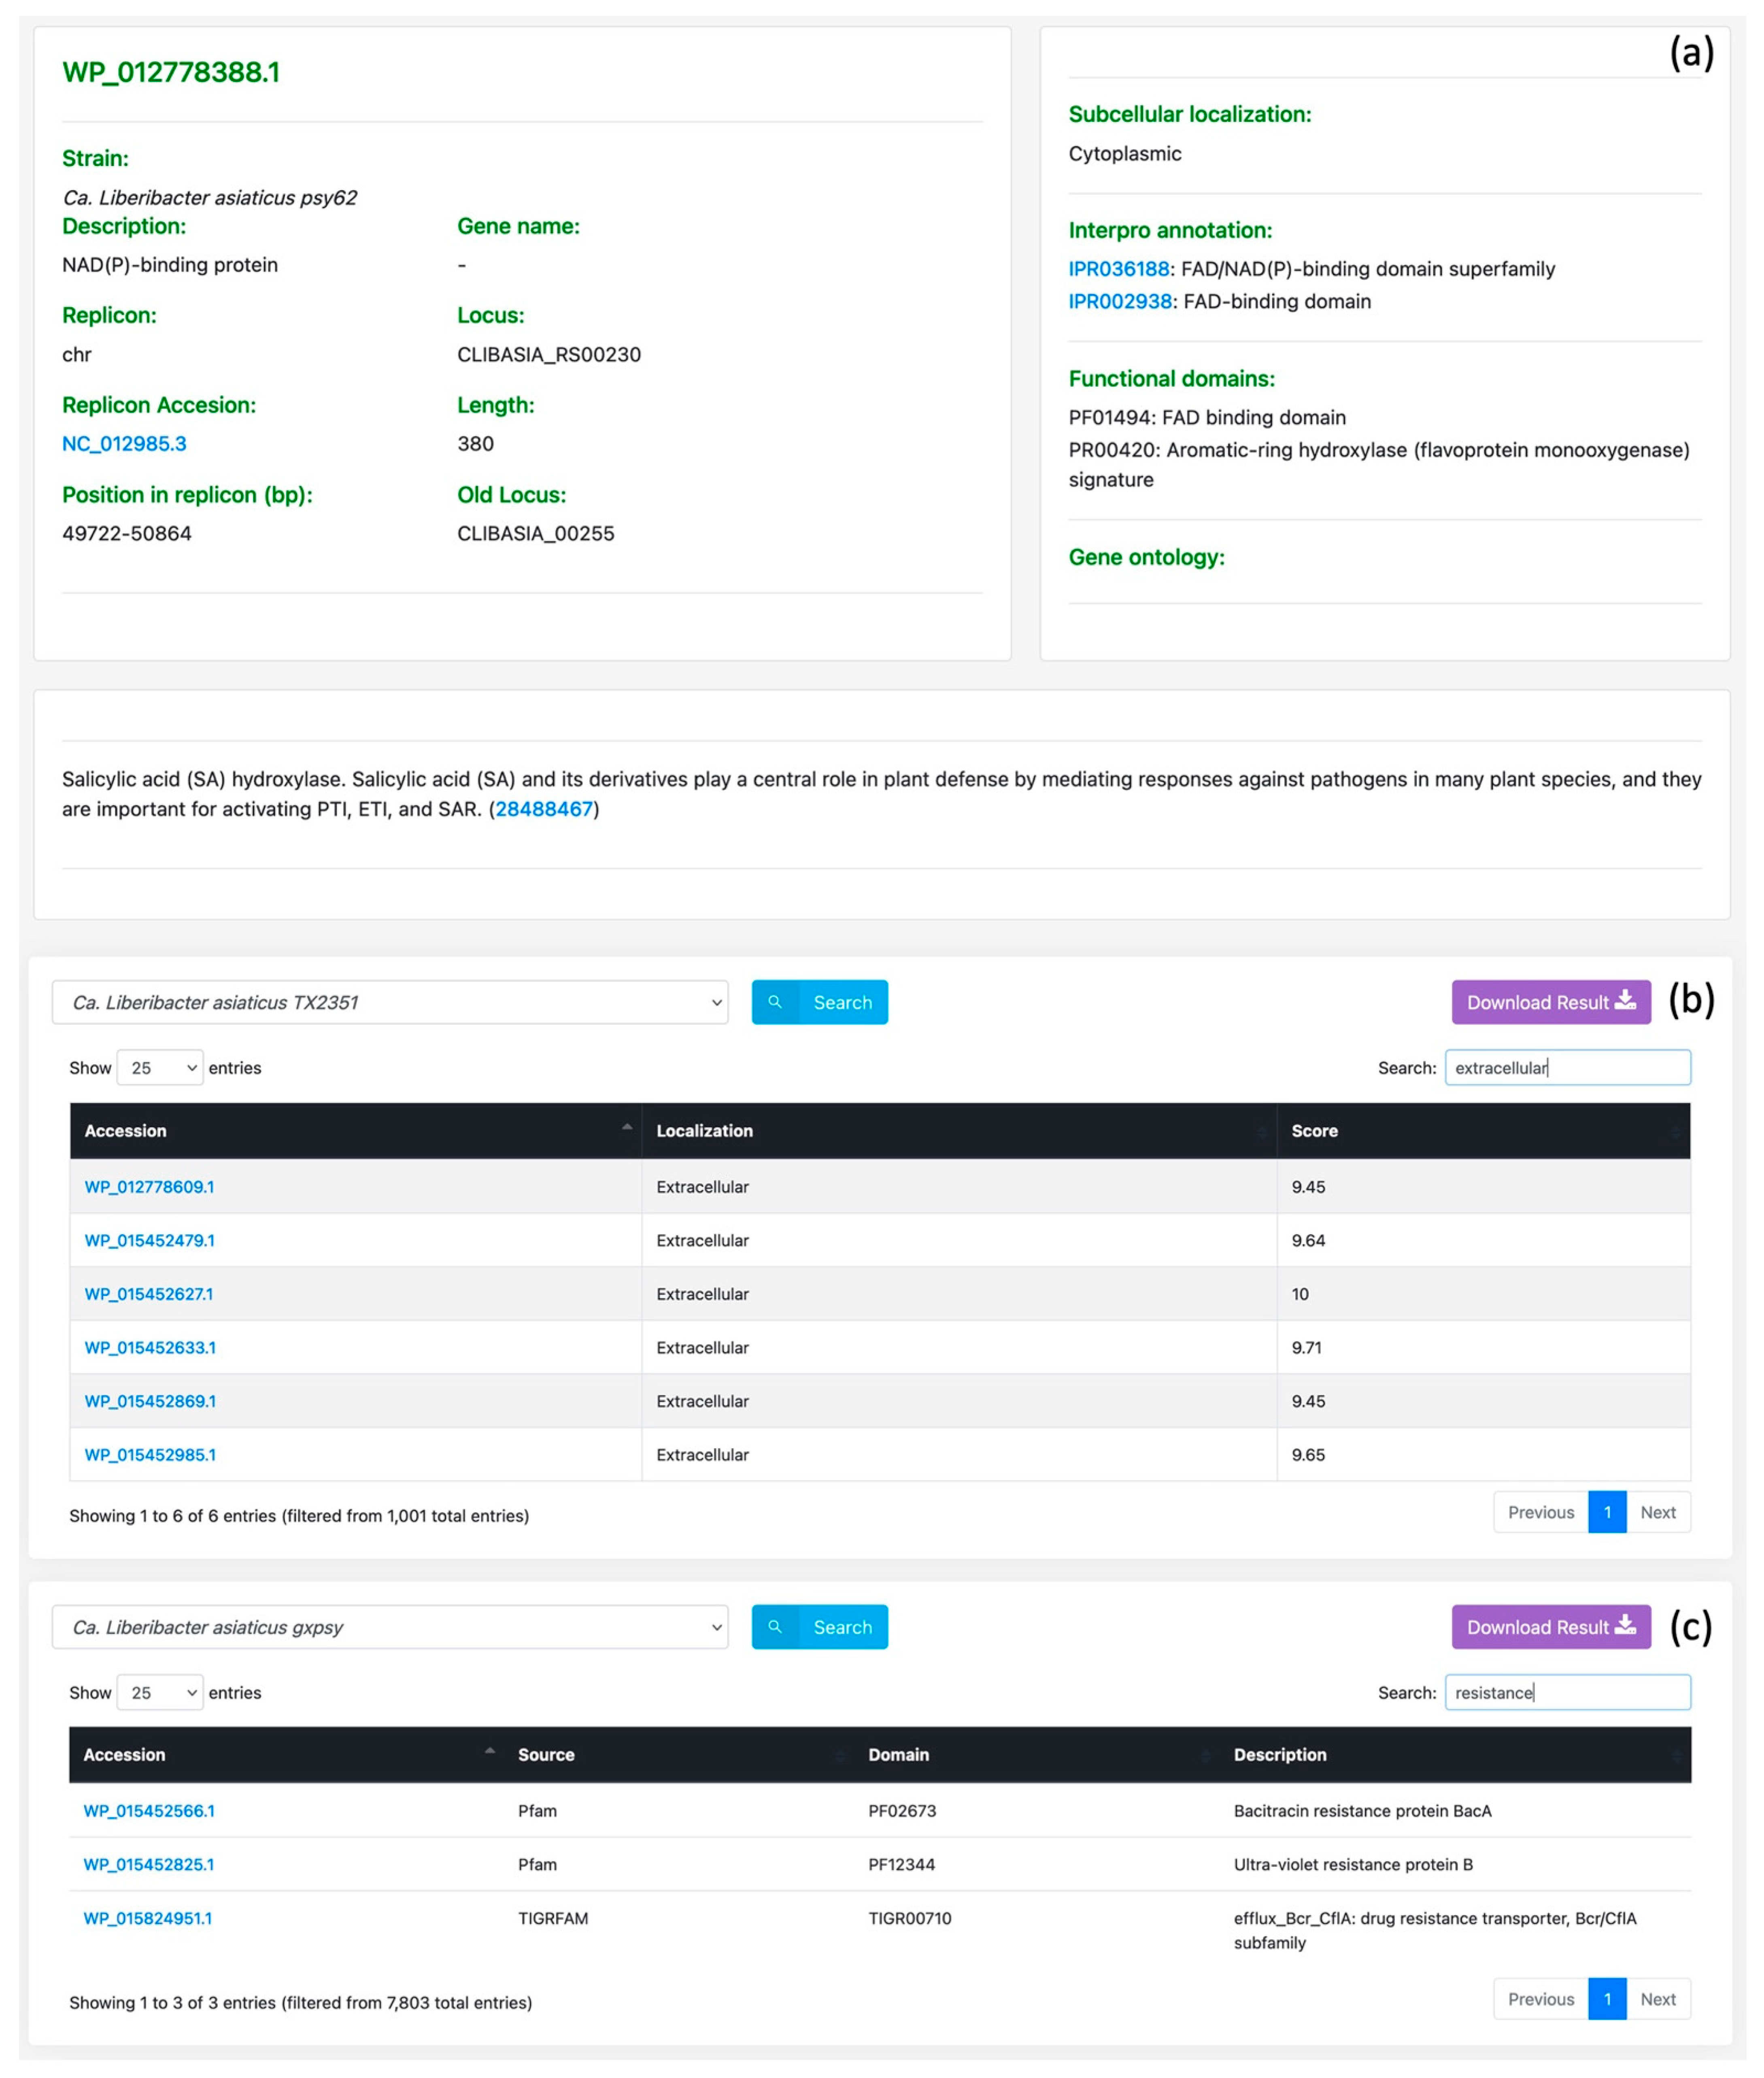Sort by Description column arrow icon
The image size is (1764, 2078).
click(1676, 1755)
